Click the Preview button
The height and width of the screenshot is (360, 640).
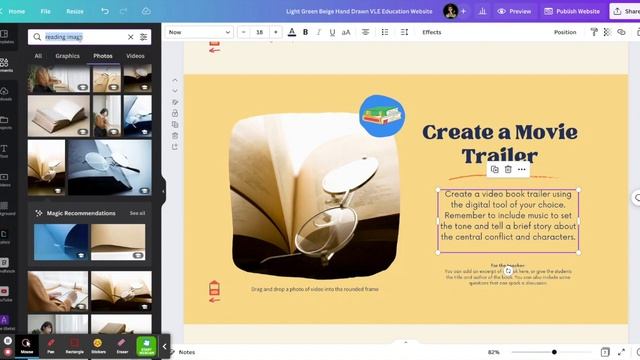[x=514, y=11]
